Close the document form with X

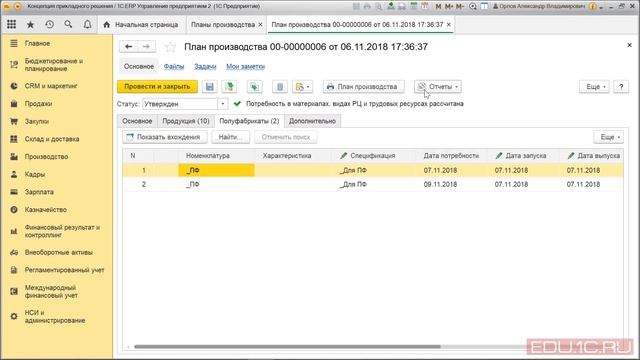(629, 45)
